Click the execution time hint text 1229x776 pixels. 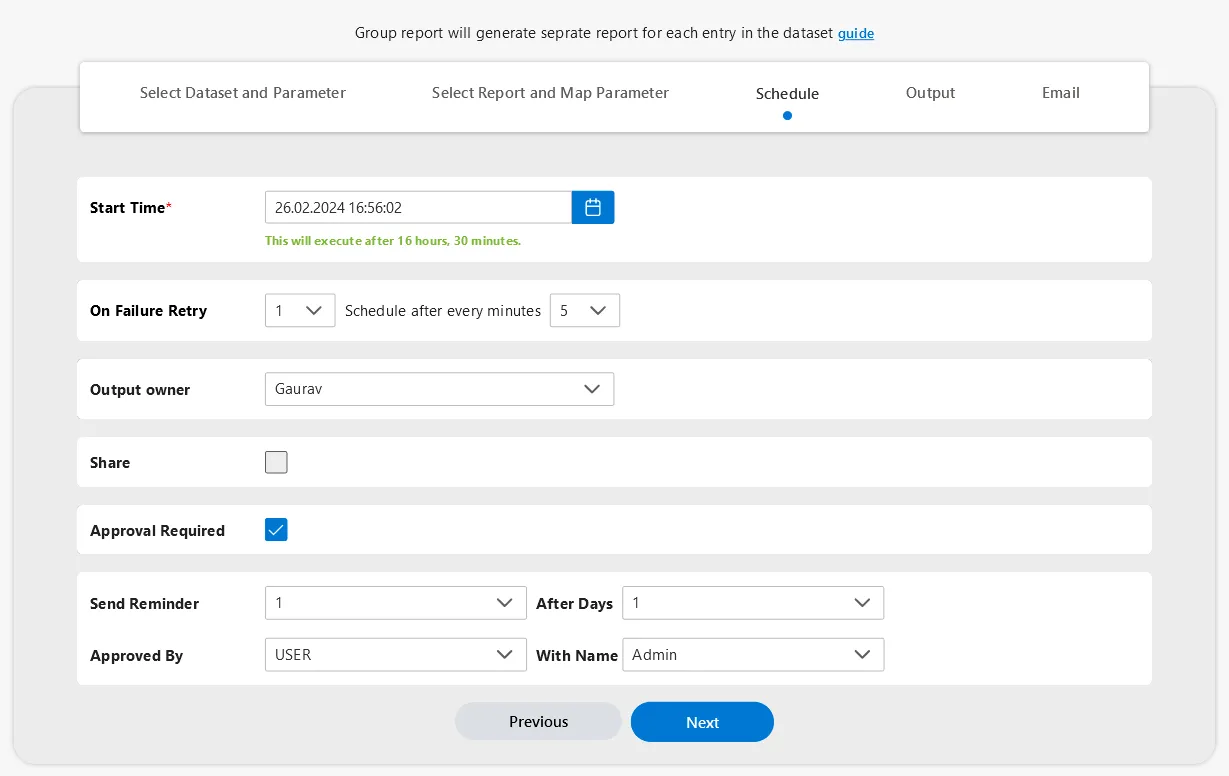393,241
